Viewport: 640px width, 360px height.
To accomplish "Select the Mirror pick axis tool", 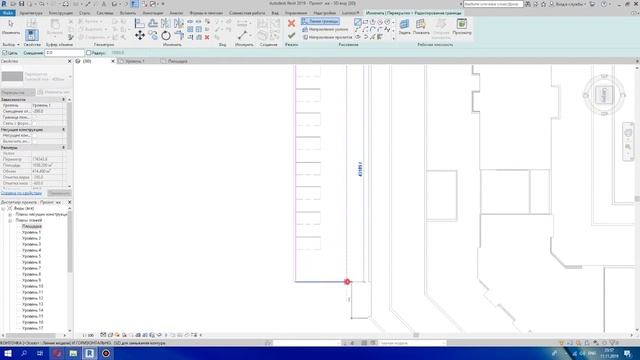I will (166, 23).
